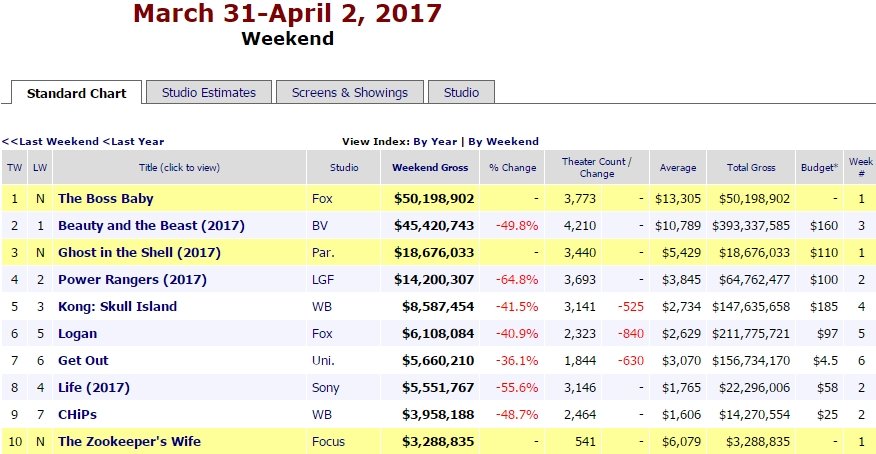The image size is (876, 454).
Task: Open the Logan movie link
Action: tap(78, 333)
